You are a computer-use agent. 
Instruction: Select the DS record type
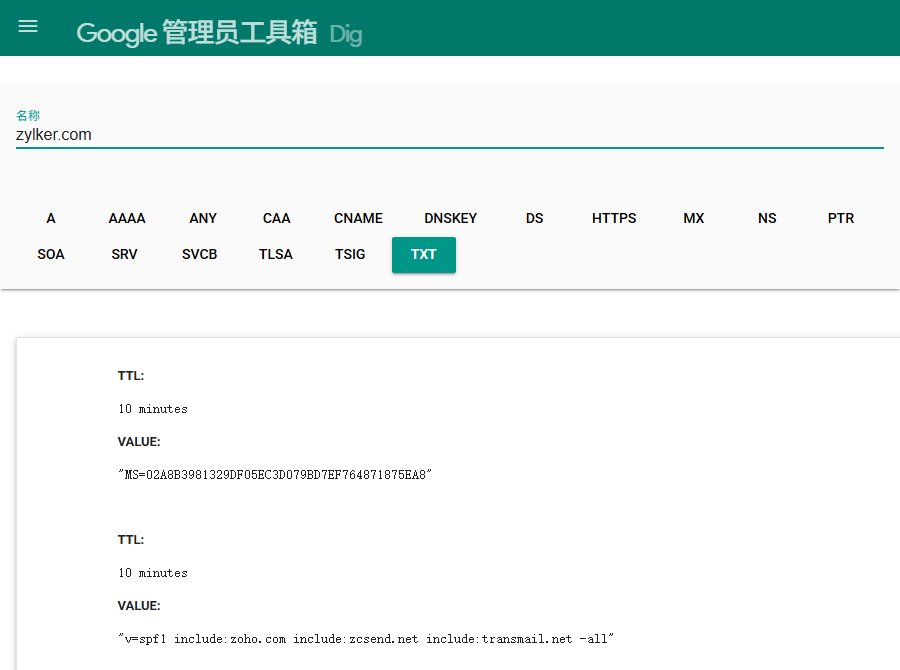[534, 218]
